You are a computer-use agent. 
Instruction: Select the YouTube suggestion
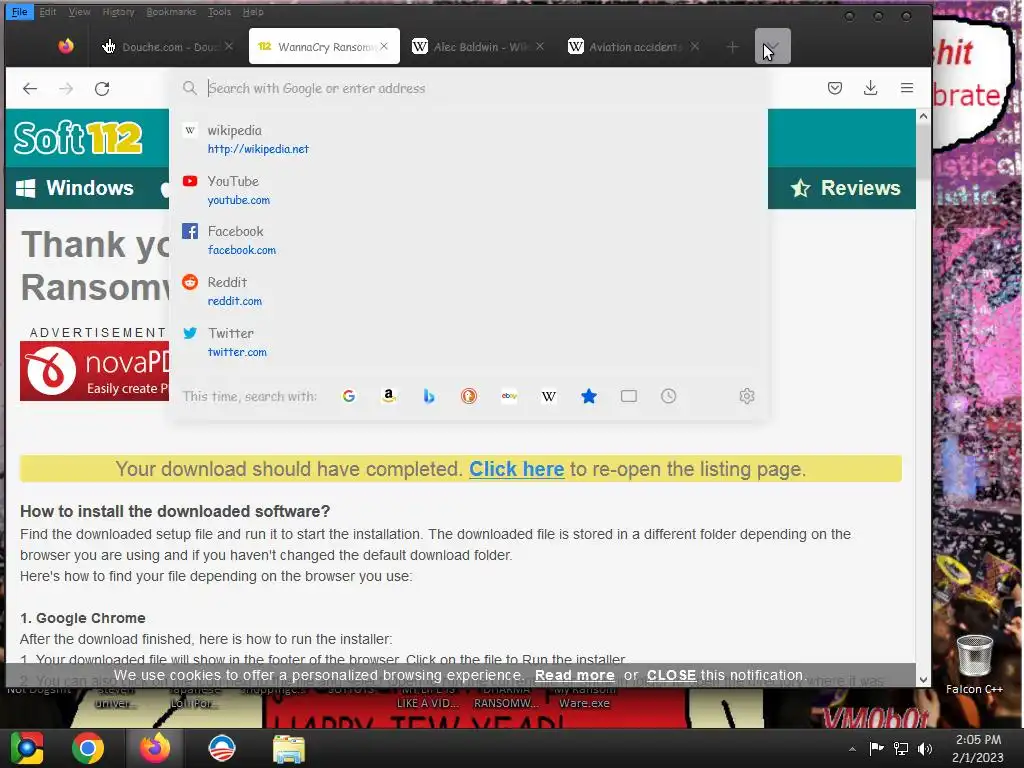coord(469,190)
